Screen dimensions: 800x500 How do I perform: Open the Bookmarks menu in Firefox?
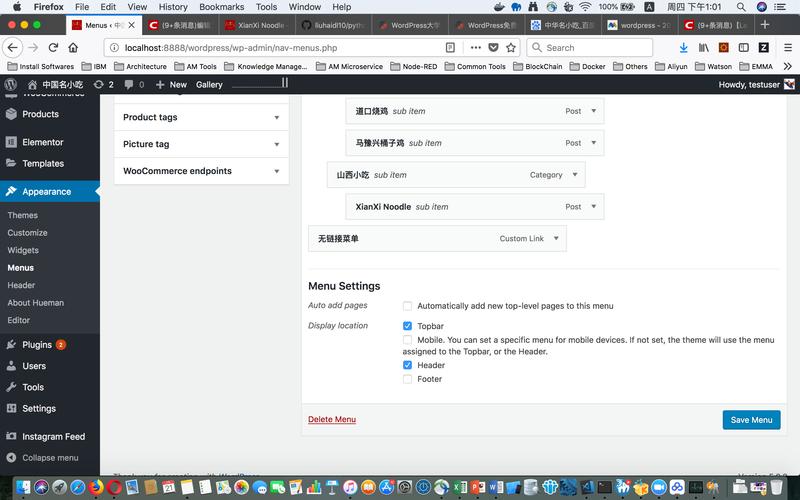(220, 7)
